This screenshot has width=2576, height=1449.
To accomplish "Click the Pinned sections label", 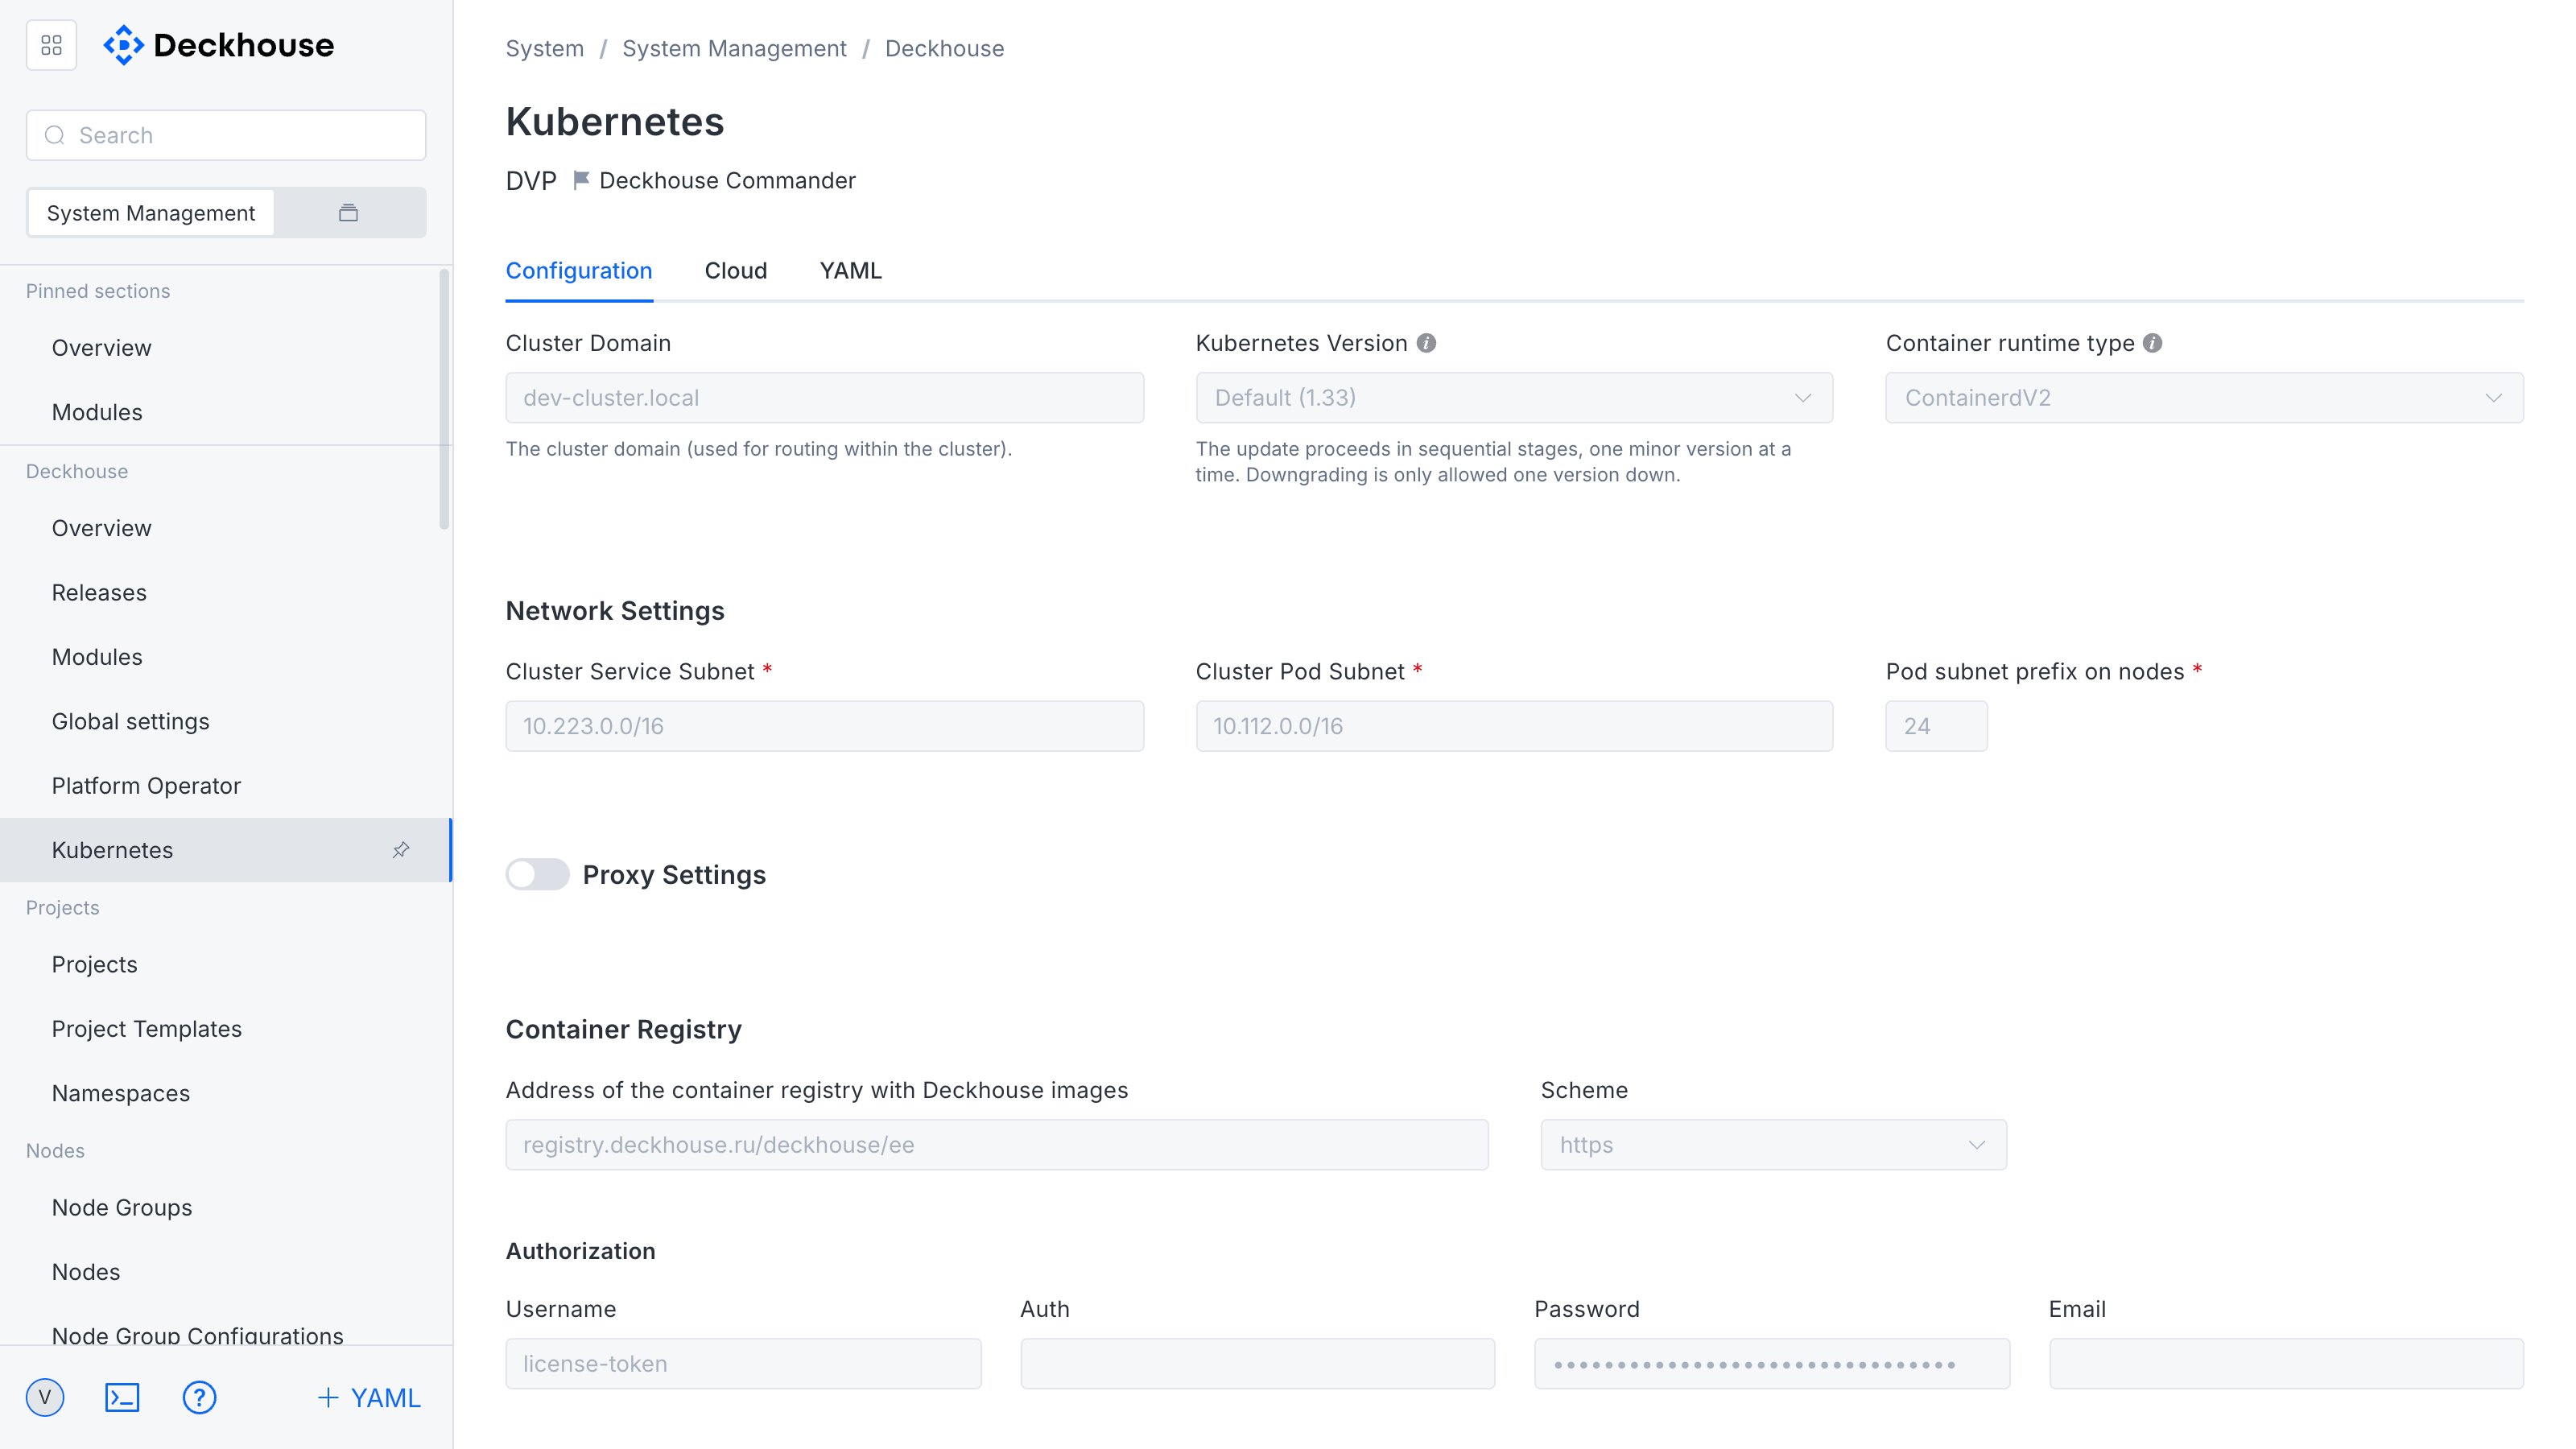I will click(98, 291).
